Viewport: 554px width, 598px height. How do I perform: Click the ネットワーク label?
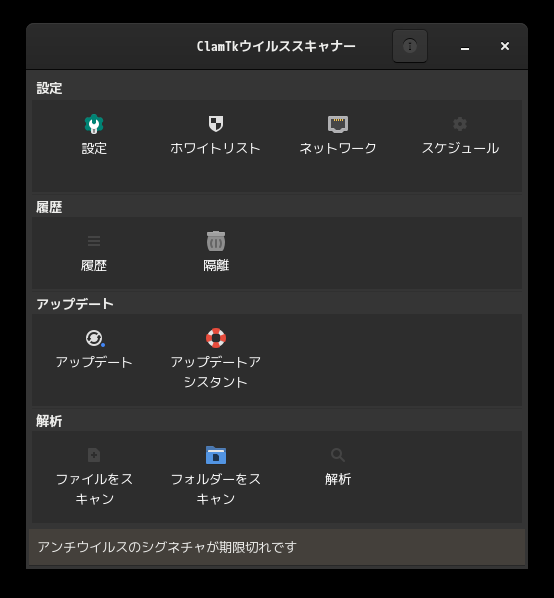(x=338, y=148)
